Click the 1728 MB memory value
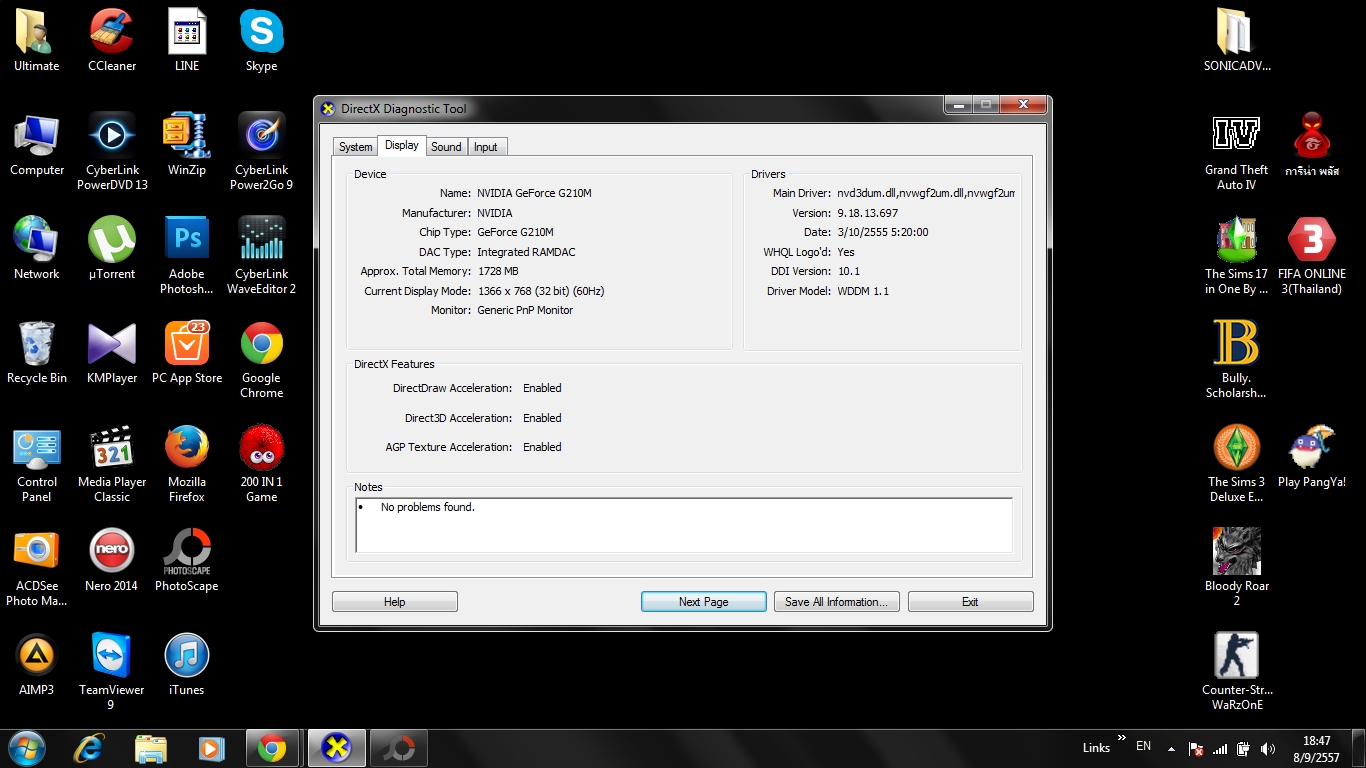 coord(497,271)
